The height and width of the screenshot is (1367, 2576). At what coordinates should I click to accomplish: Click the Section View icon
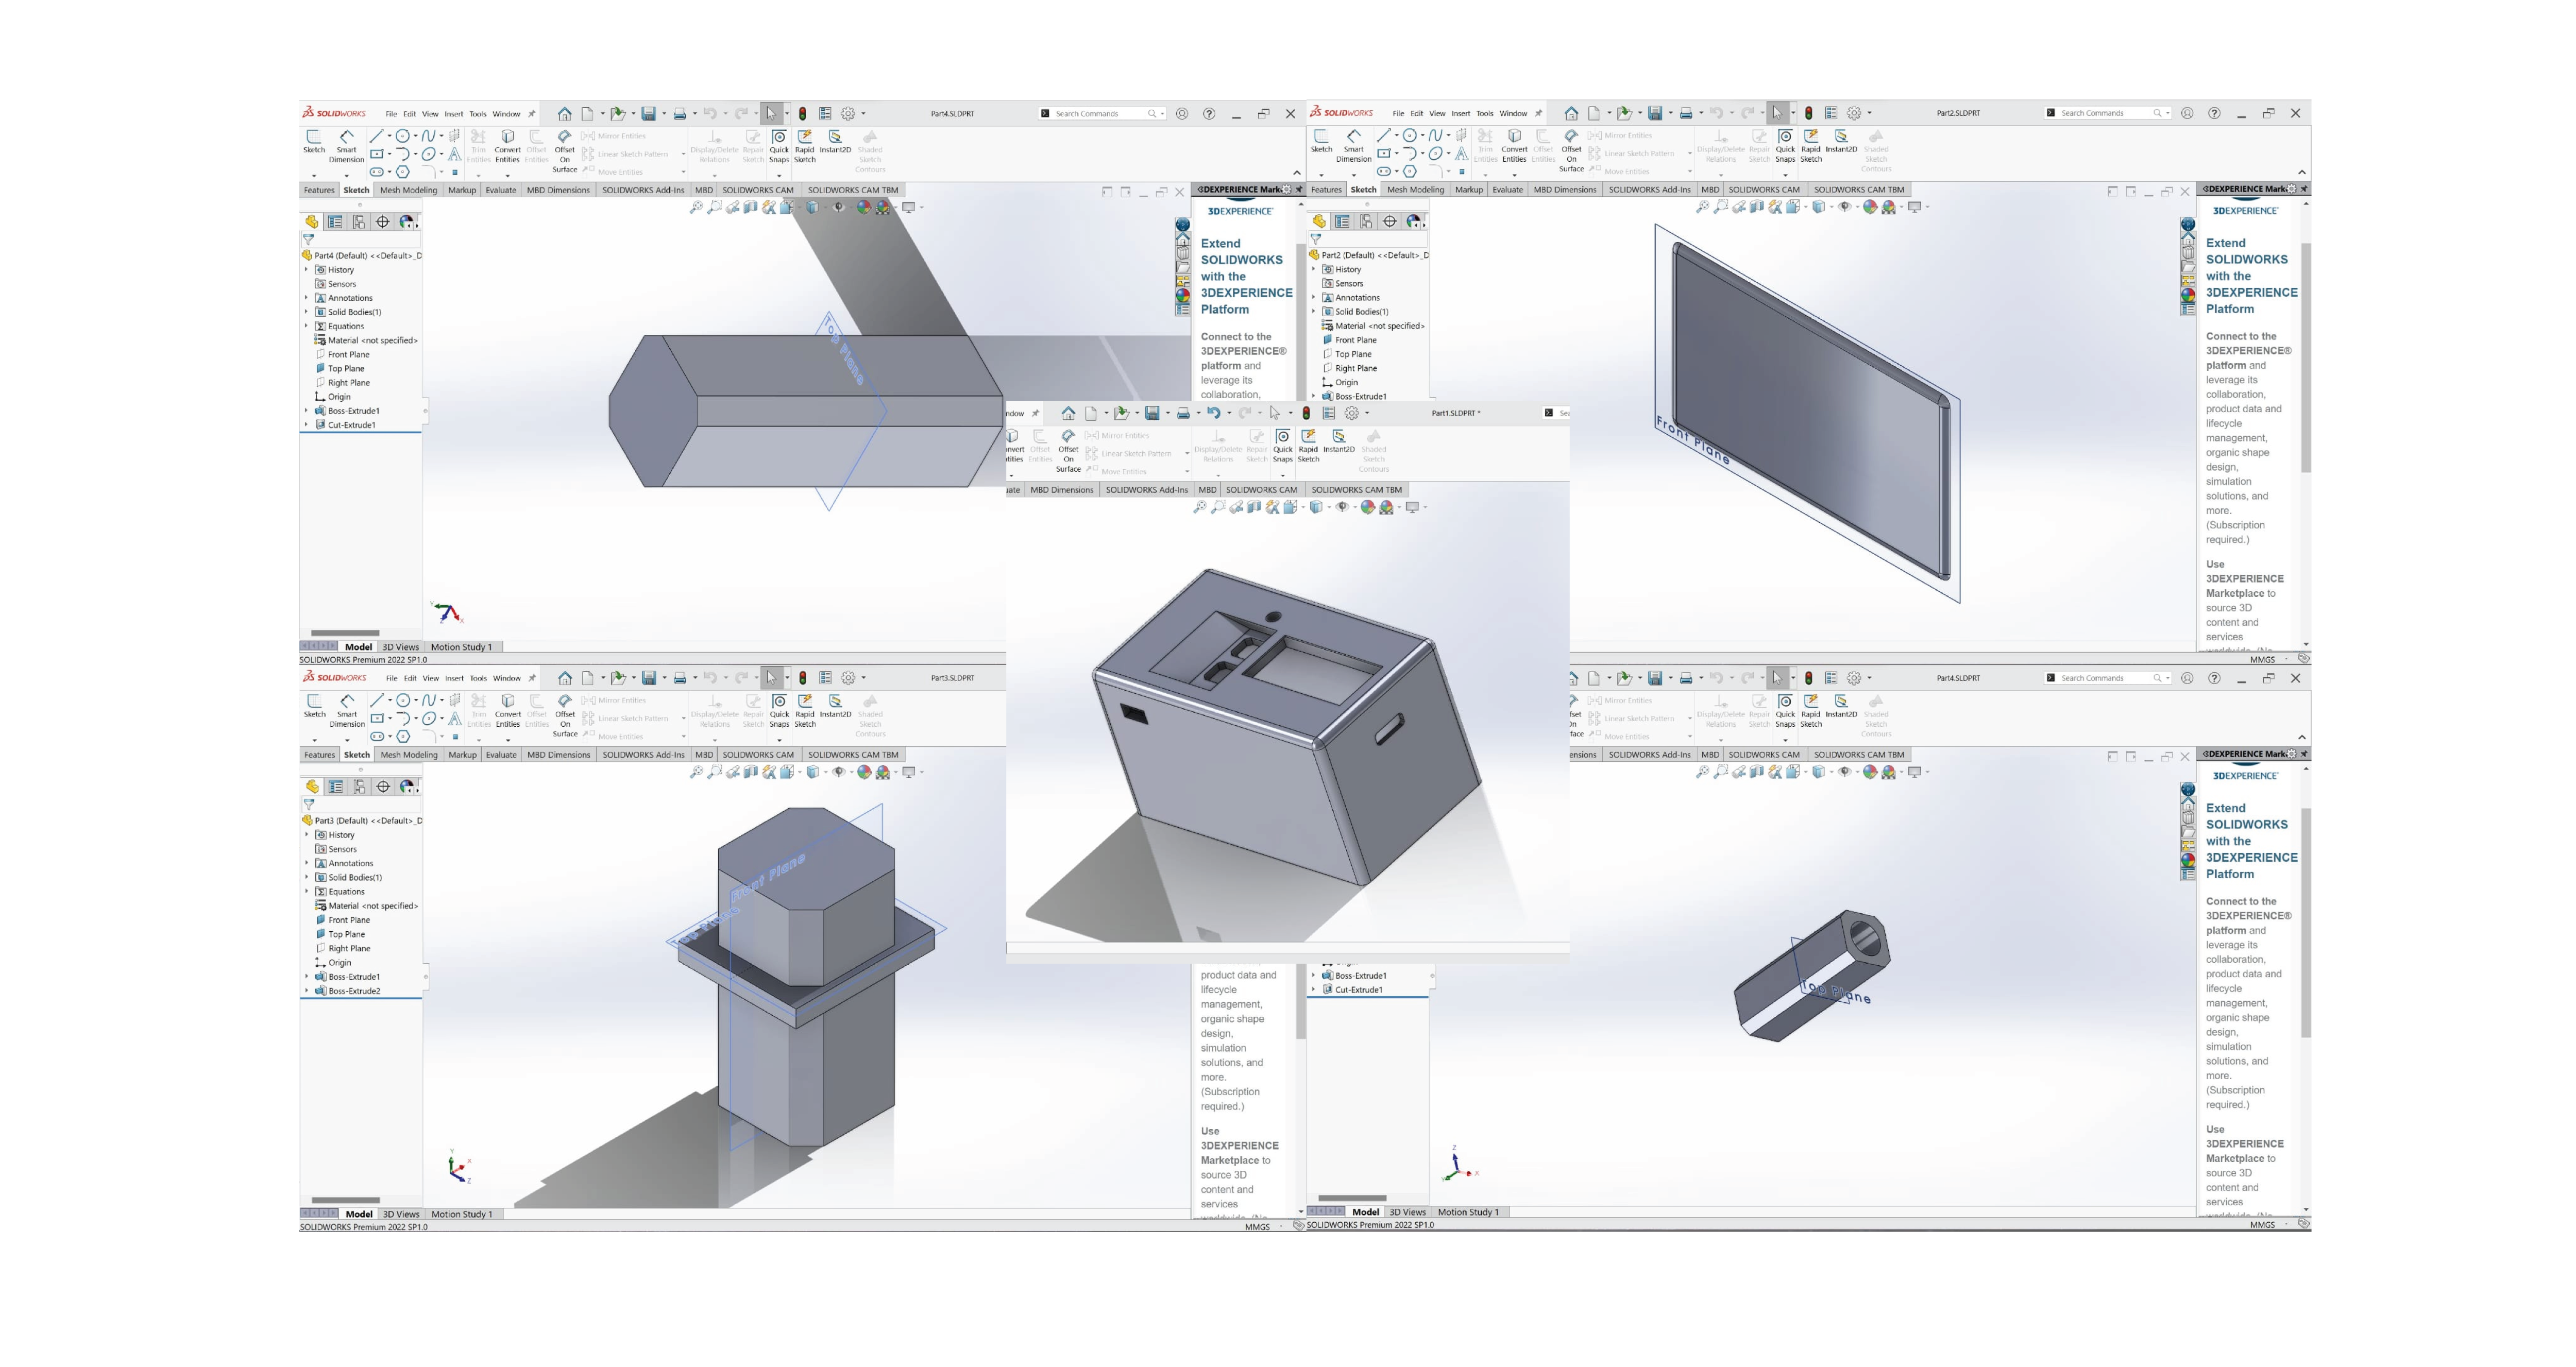[751, 207]
